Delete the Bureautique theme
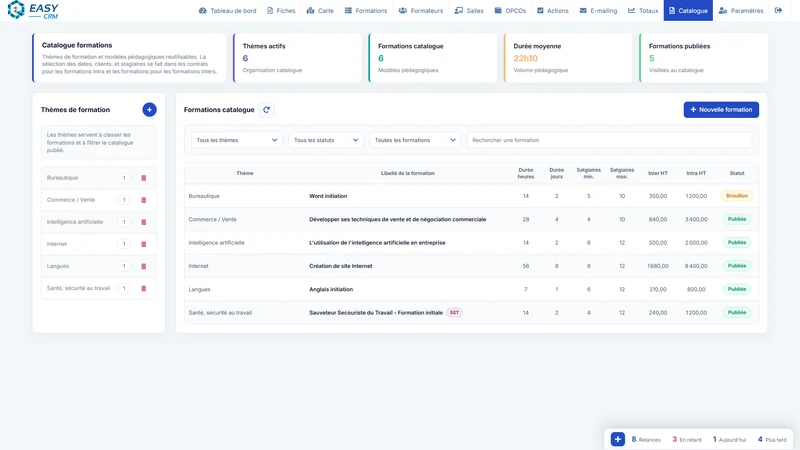Viewport: 800px width, 450px height. tap(143, 178)
